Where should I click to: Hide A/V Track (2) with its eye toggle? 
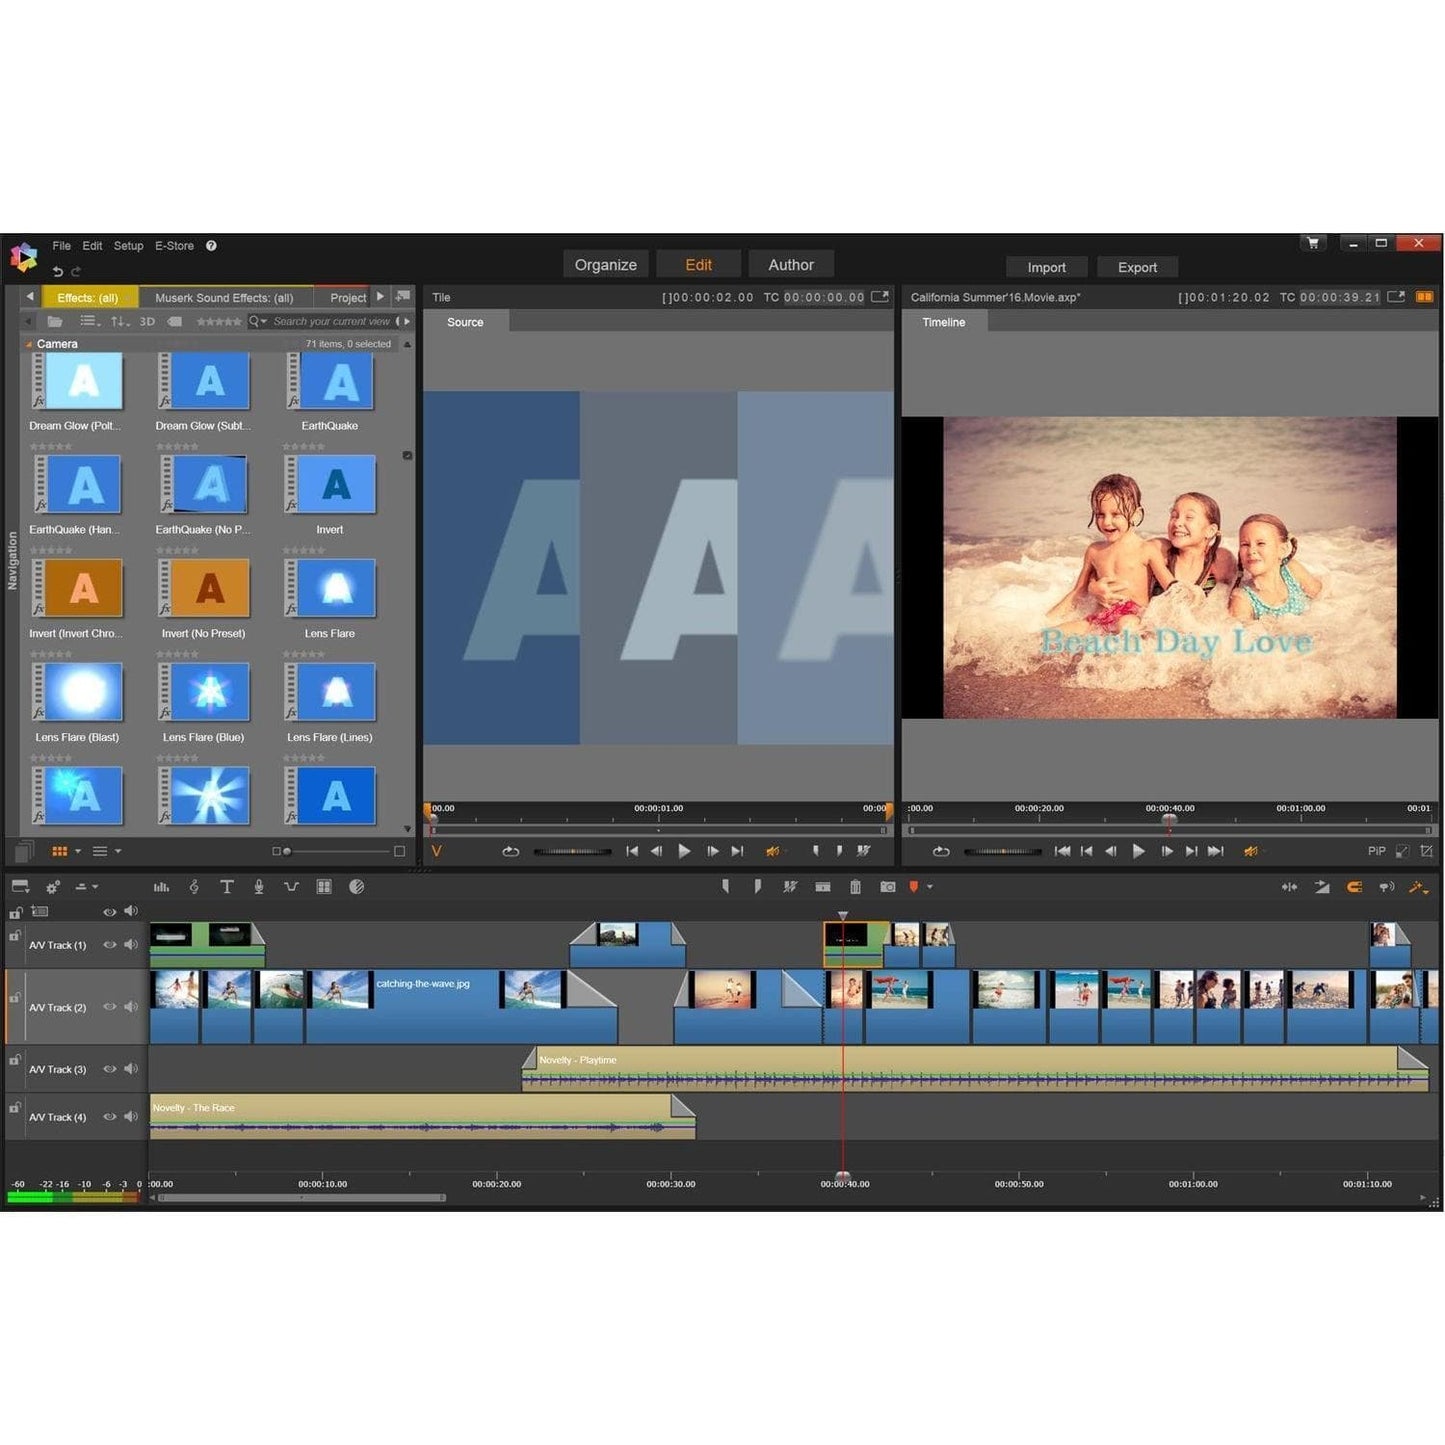pyautogui.click(x=109, y=1007)
